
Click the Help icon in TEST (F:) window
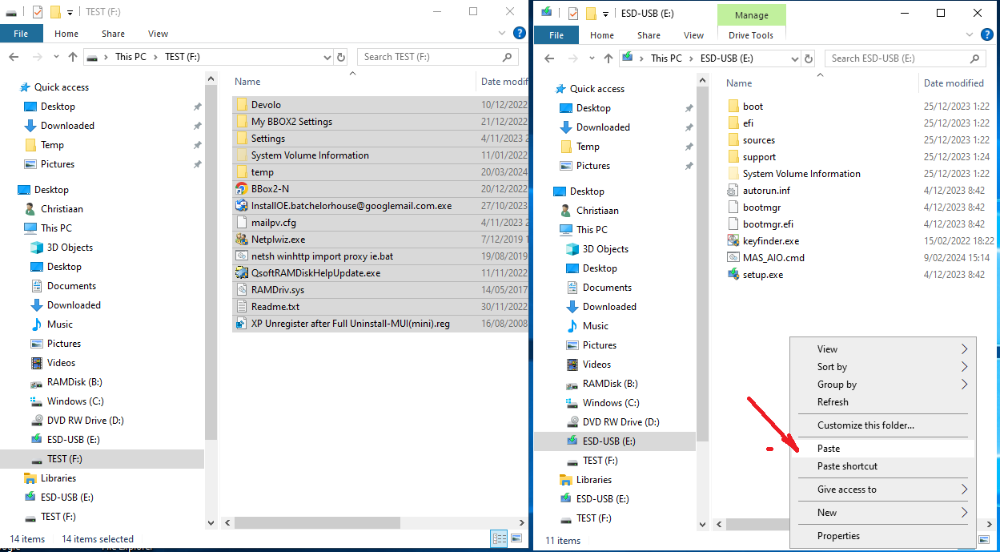(517, 34)
